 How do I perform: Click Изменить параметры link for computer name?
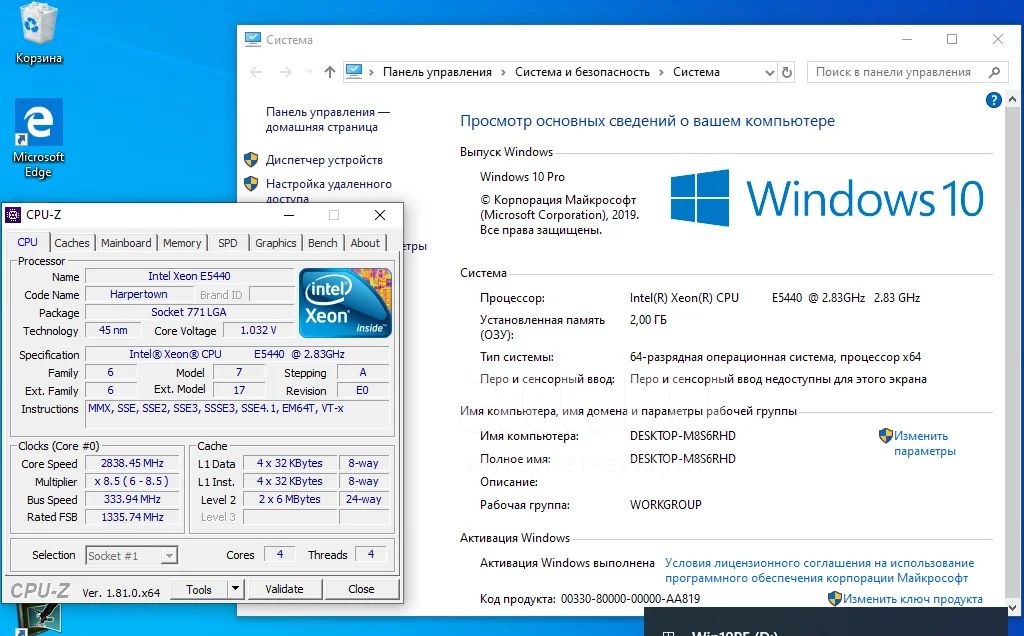click(924, 443)
